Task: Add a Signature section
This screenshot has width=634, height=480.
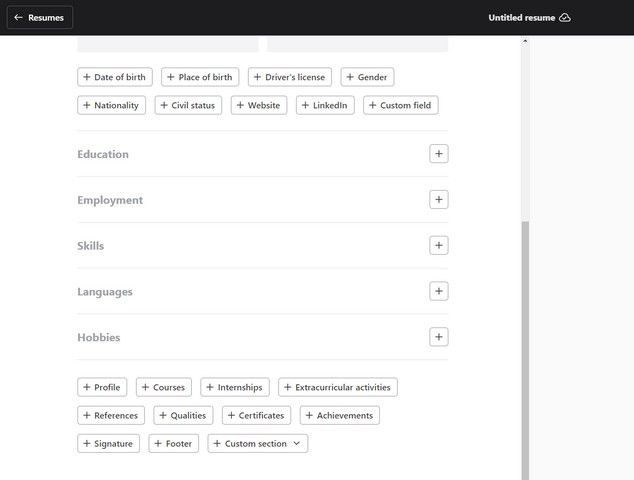Action: coord(109,443)
